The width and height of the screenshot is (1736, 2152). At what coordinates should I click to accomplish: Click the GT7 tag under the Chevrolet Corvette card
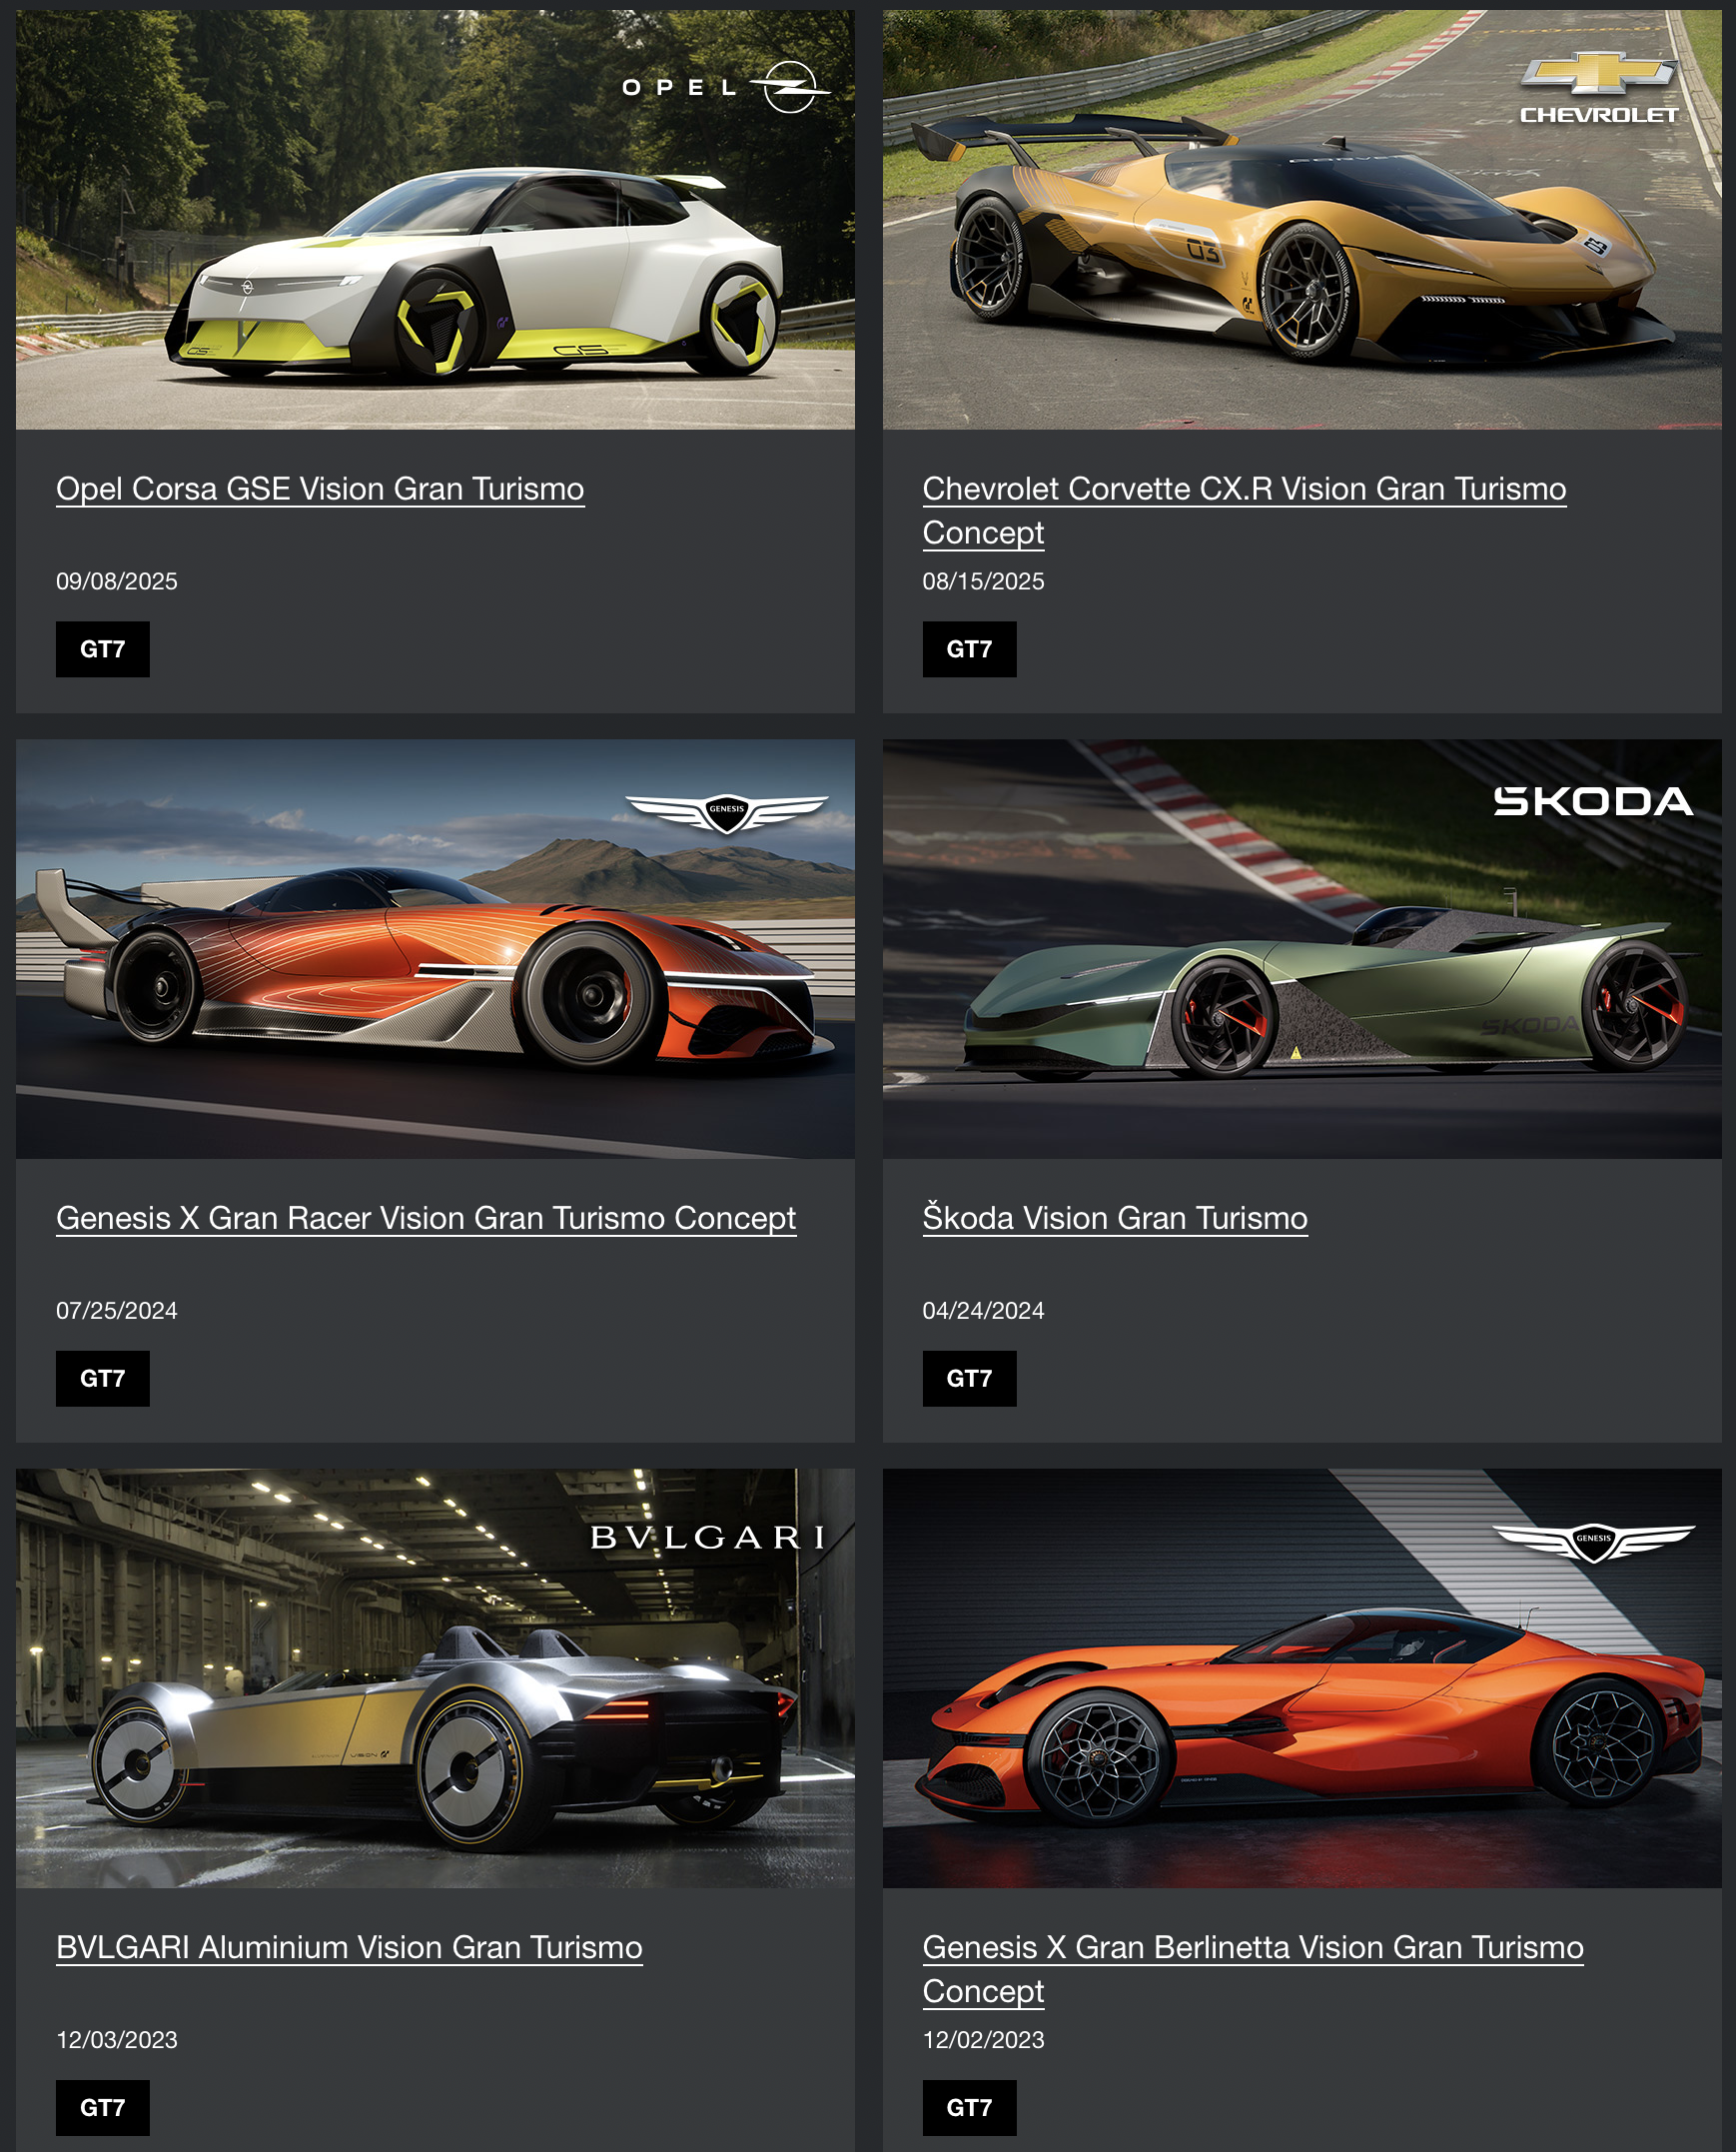click(x=969, y=649)
